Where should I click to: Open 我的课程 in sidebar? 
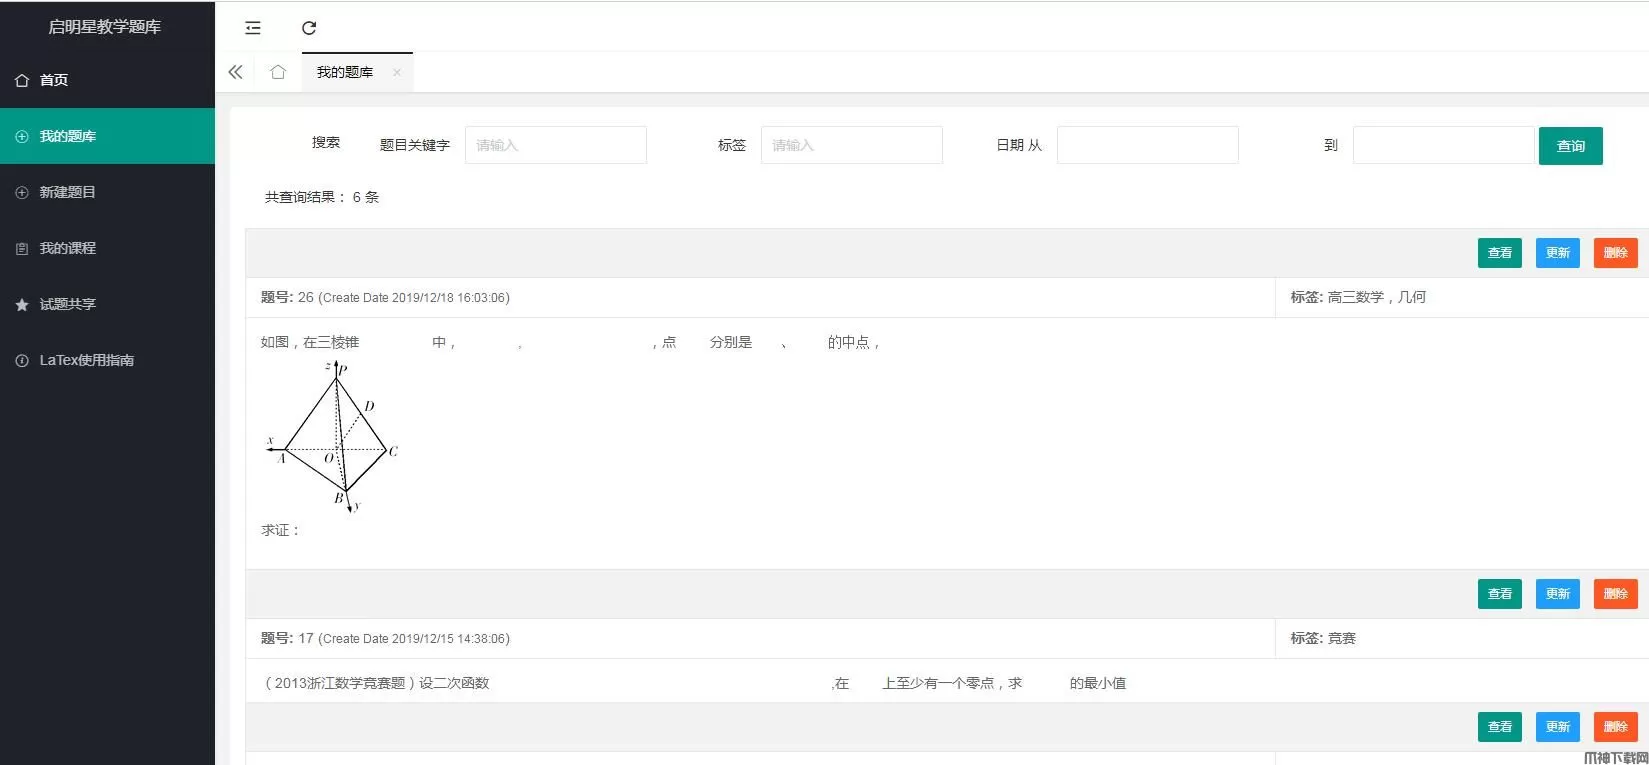tap(67, 248)
